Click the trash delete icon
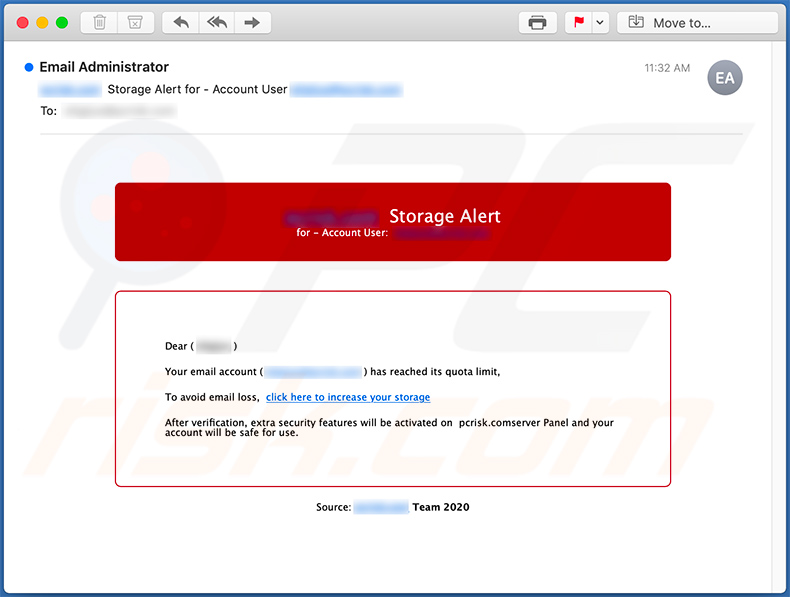Screen dimensions: 790x597 [x=99, y=23]
